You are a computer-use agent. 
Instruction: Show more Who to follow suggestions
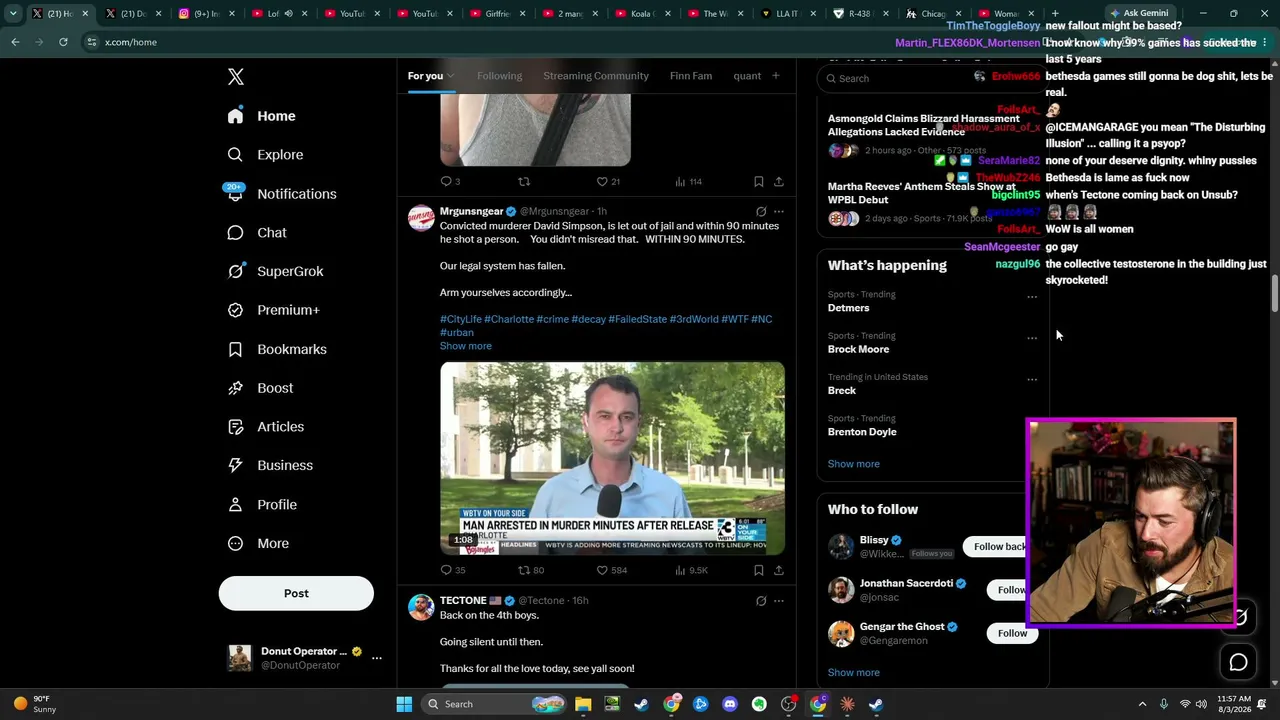click(853, 673)
